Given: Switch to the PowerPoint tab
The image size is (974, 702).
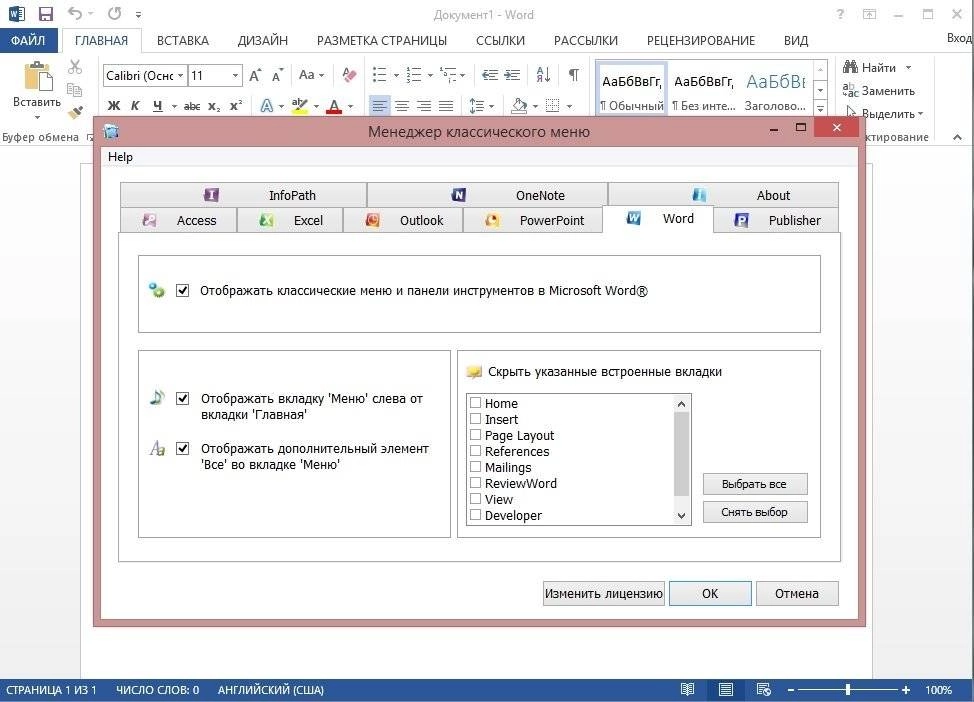Looking at the screenshot, I should click(533, 221).
